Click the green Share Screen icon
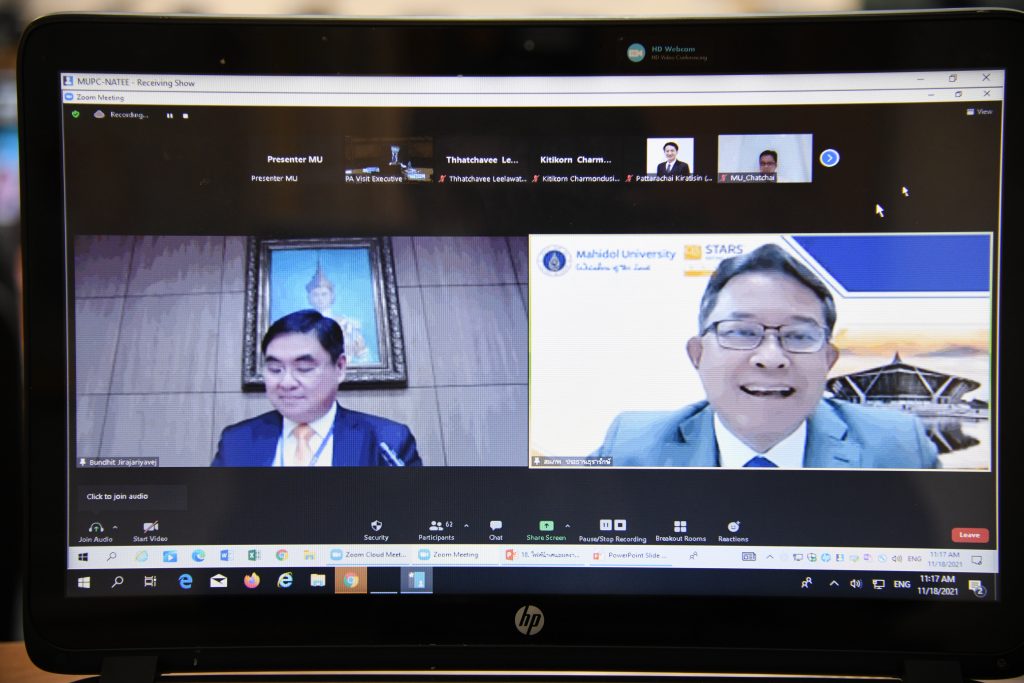Screen dimensions: 1024x683 546,526
